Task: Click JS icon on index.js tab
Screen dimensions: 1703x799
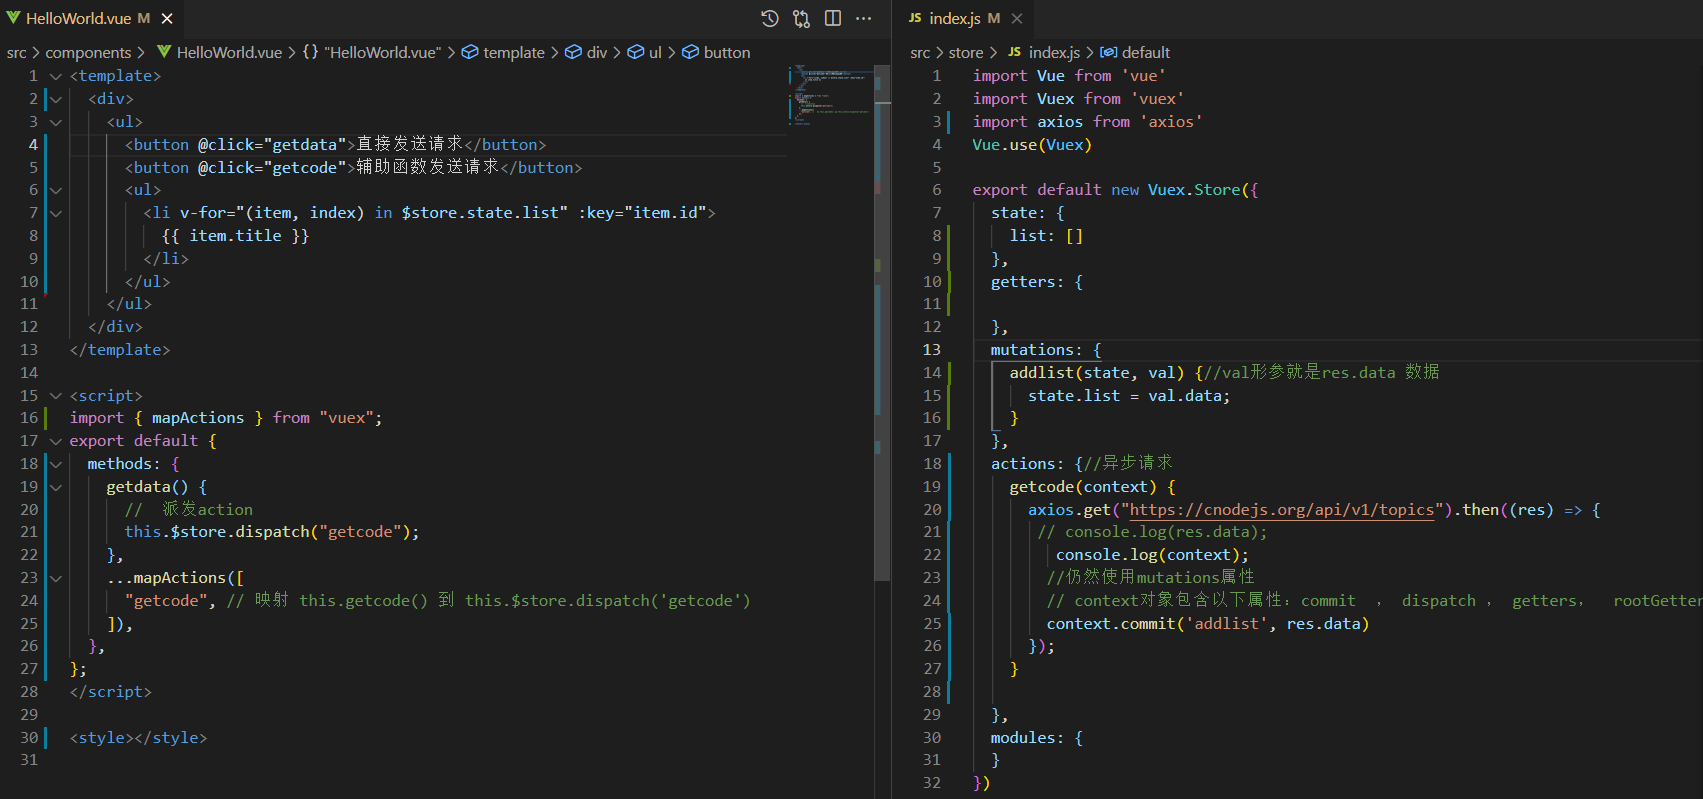Action: coord(915,18)
